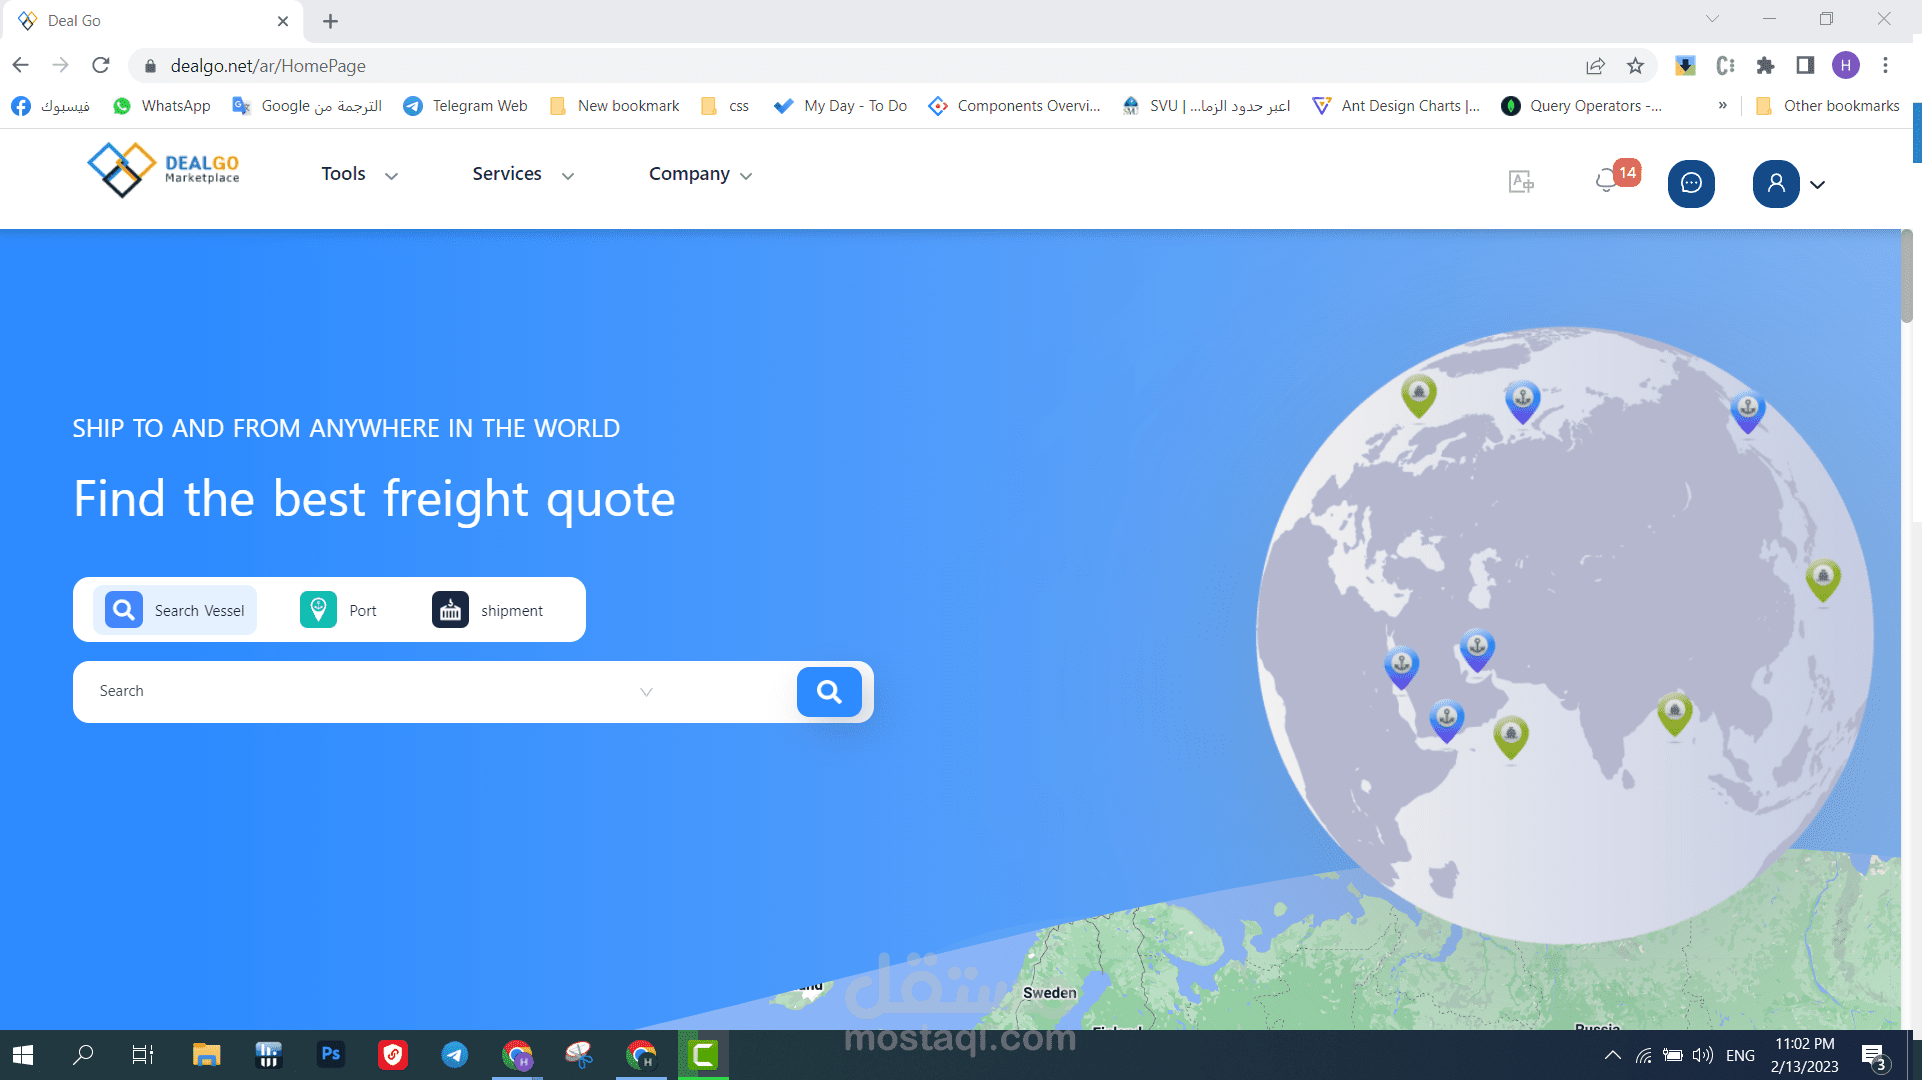This screenshot has width=1922, height=1080.
Task: Click the browser forward arrow
Action: tap(61, 66)
